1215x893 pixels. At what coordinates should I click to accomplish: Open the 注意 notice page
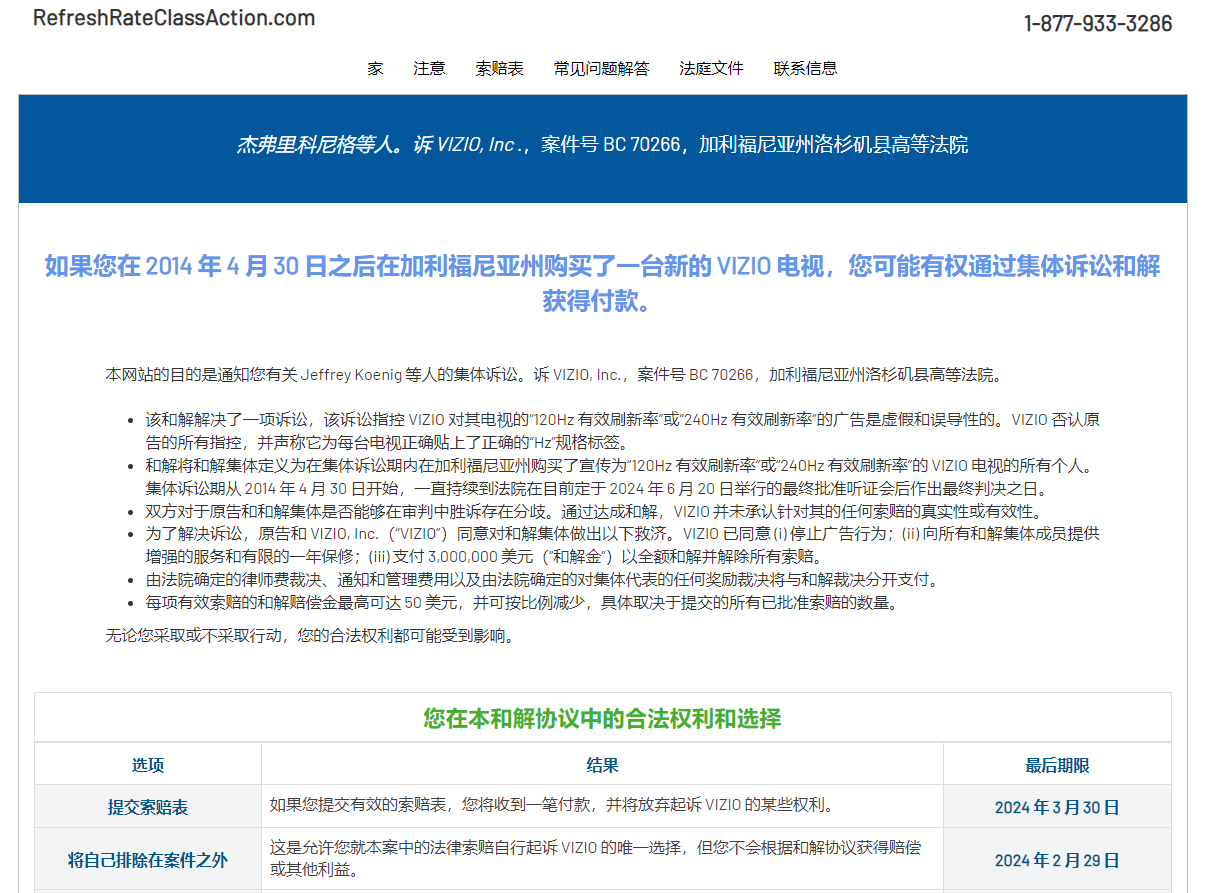(x=430, y=68)
